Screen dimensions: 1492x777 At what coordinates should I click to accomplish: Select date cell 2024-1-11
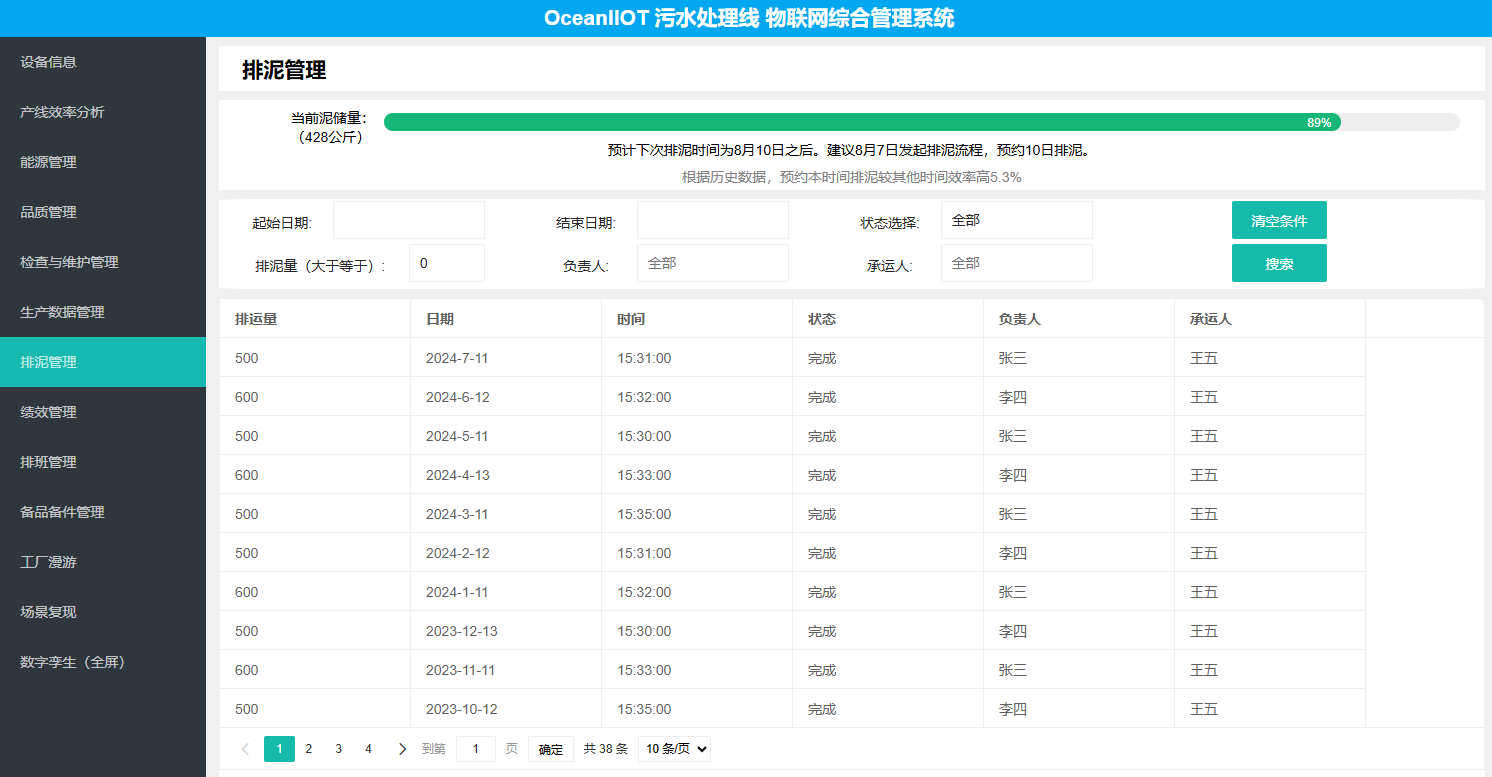(x=506, y=592)
